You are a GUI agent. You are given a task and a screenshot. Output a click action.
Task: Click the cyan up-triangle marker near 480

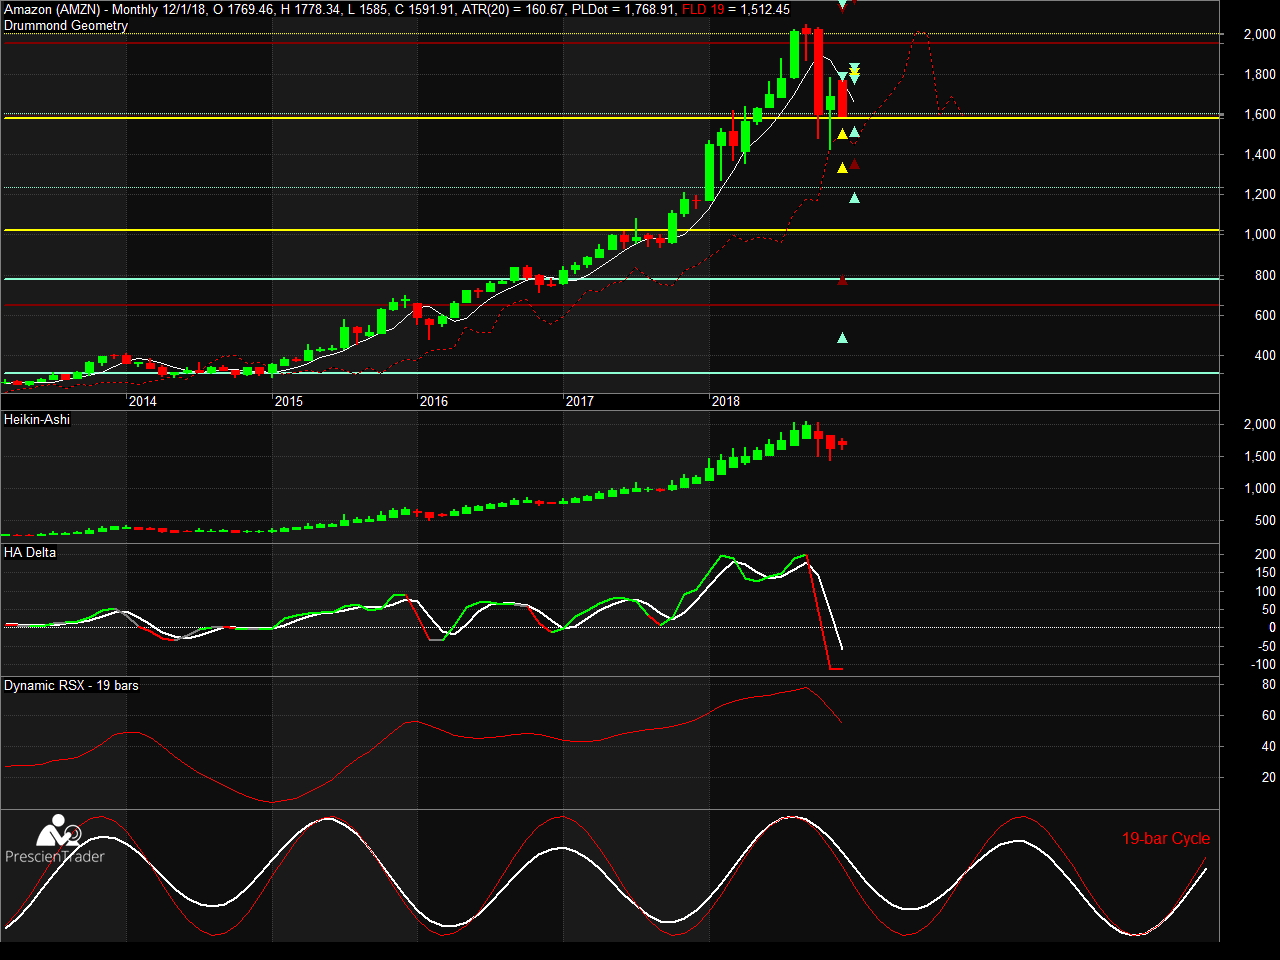[842, 338]
